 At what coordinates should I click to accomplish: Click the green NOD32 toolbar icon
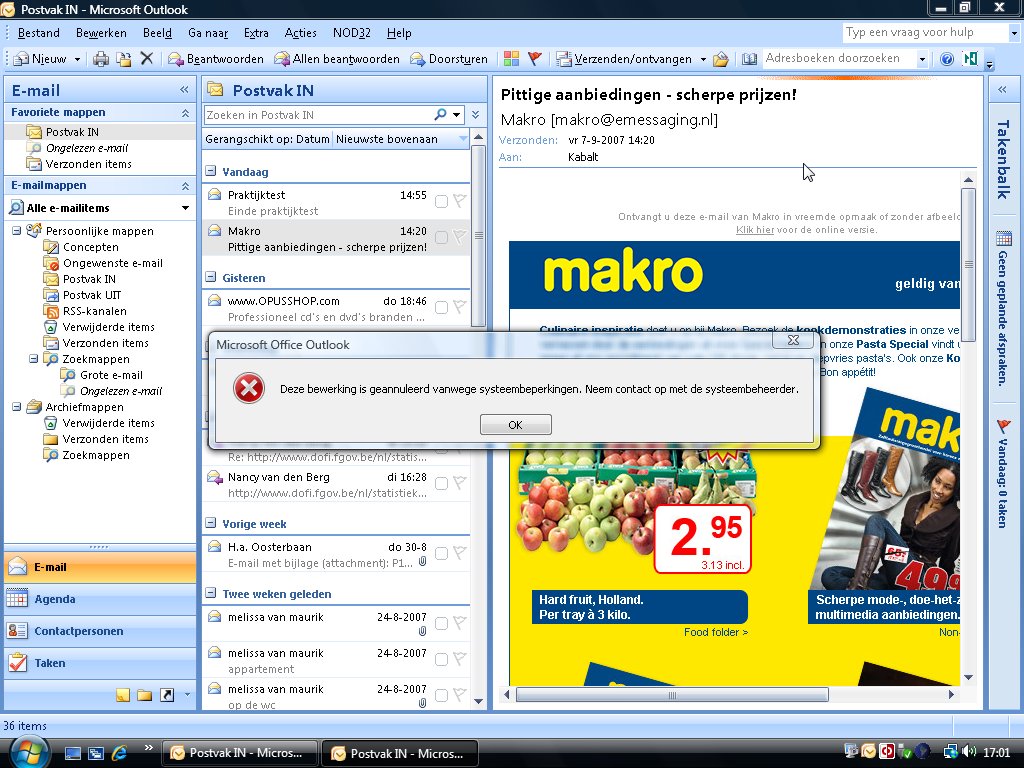(970, 59)
